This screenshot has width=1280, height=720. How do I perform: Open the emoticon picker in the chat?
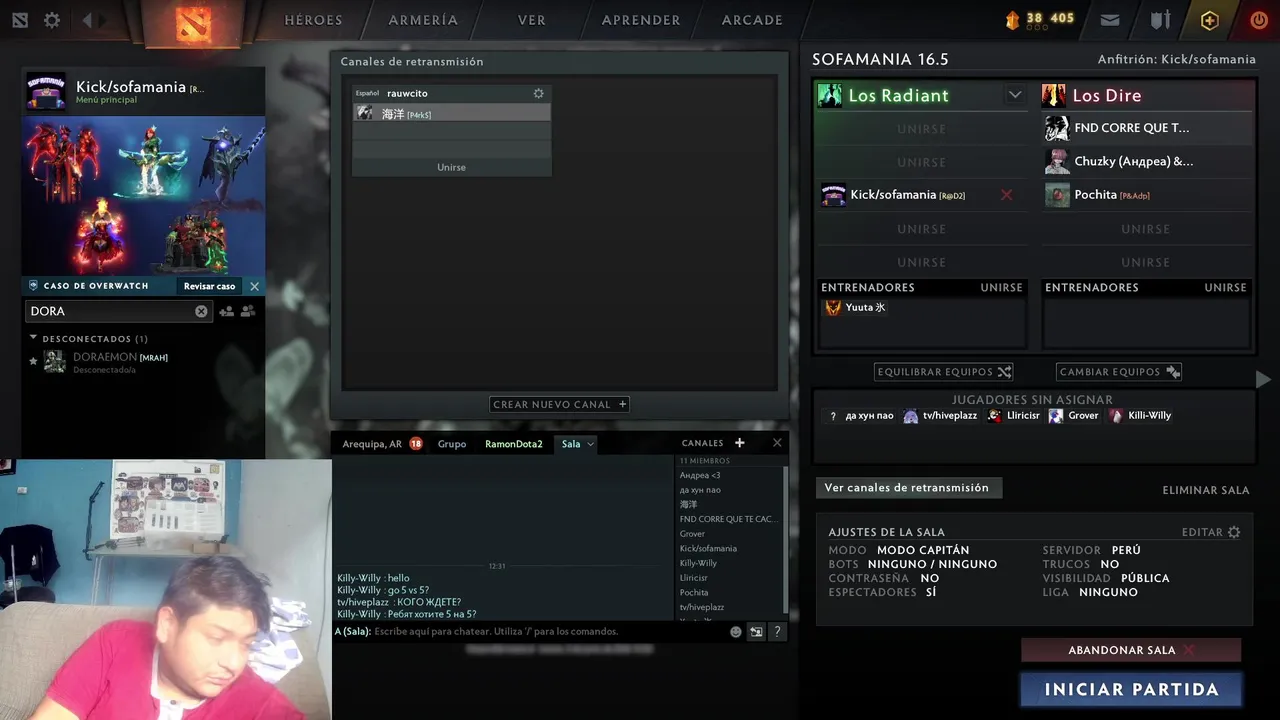(x=736, y=632)
